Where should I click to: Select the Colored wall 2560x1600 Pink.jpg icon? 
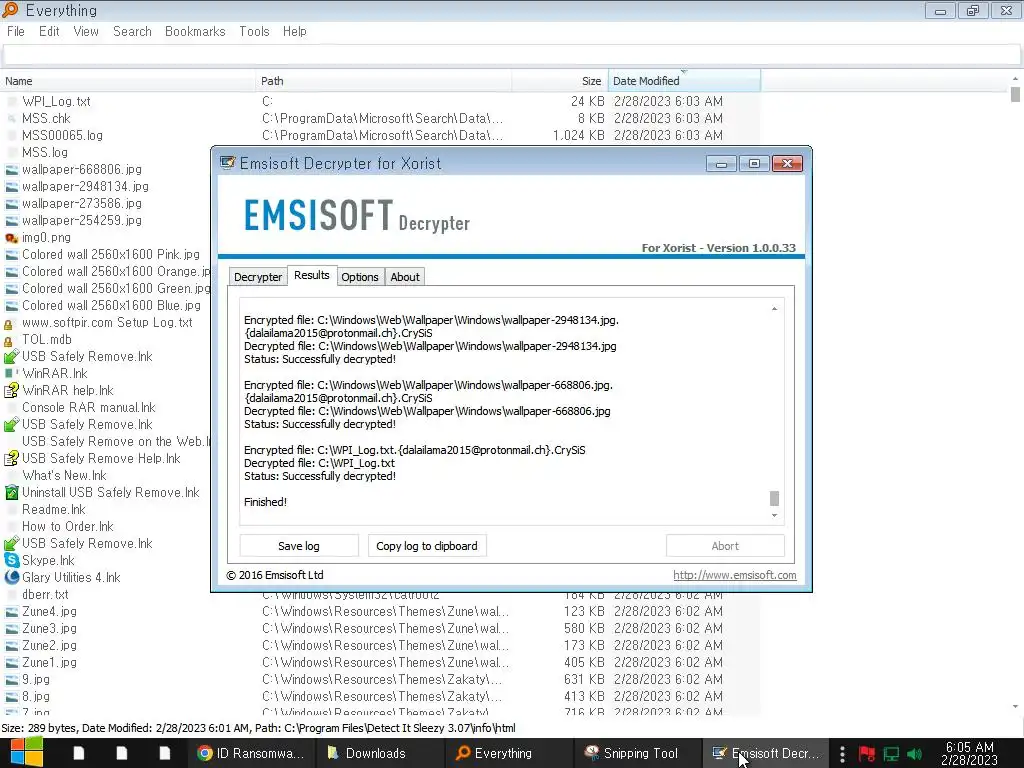click(x=11, y=255)
